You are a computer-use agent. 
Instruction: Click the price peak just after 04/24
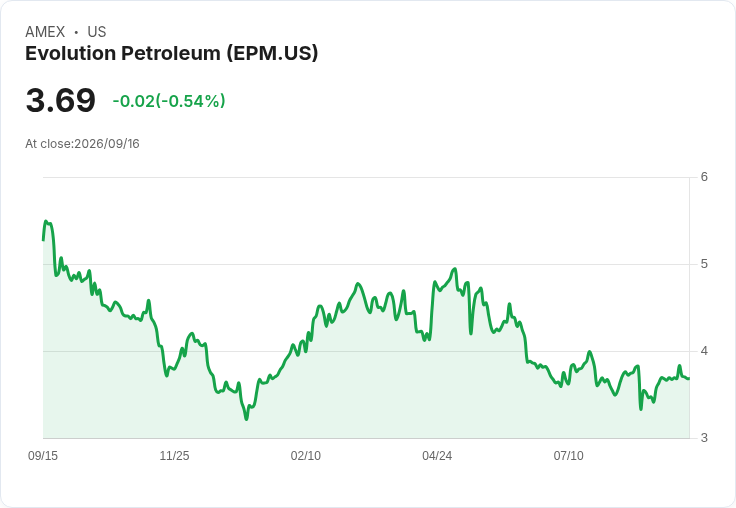point(454,269)
